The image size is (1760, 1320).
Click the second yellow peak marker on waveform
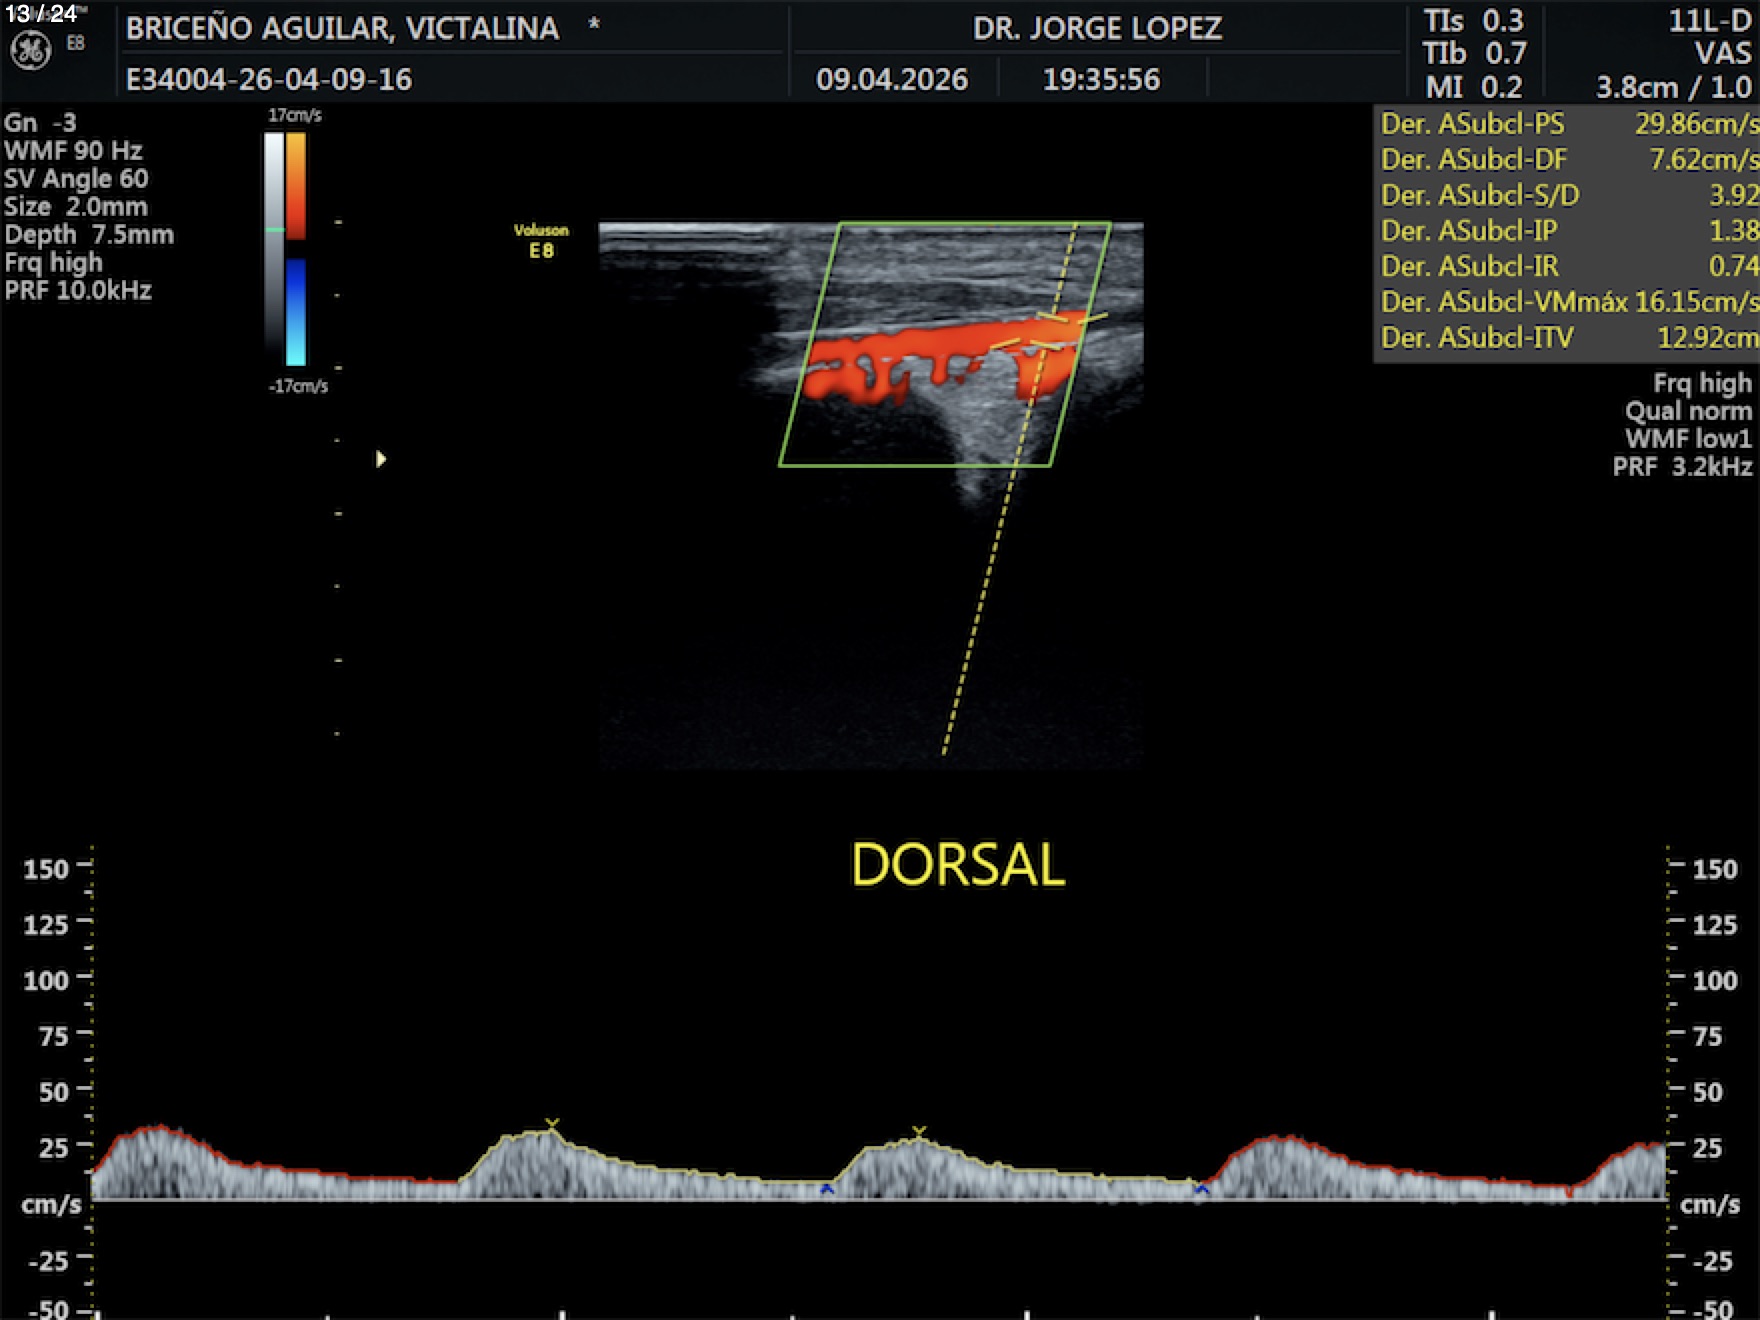pos(919,1132)
